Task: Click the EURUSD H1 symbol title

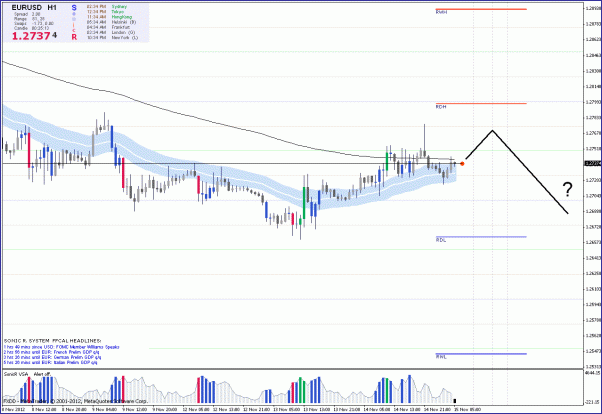Action: (34, 7)
